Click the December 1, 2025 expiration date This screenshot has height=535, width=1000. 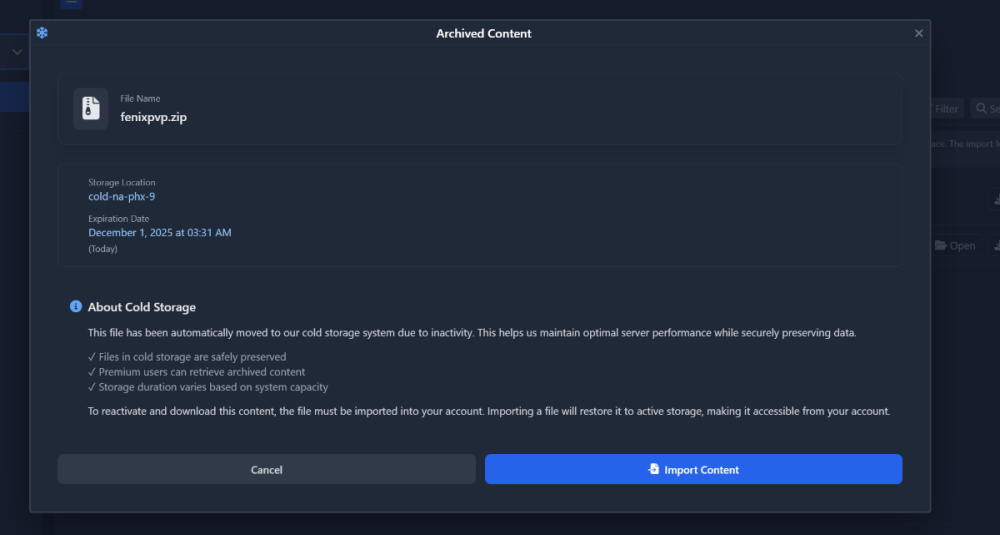pyautogui.click(x=159, y=233)
